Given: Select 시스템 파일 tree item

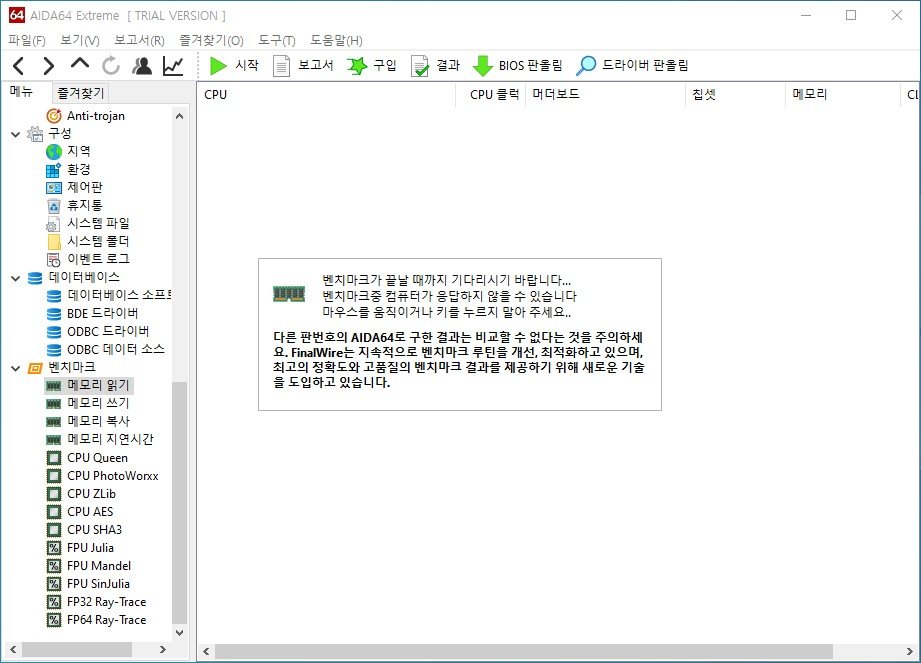Looking at the screenshot, I should point(88,224).
